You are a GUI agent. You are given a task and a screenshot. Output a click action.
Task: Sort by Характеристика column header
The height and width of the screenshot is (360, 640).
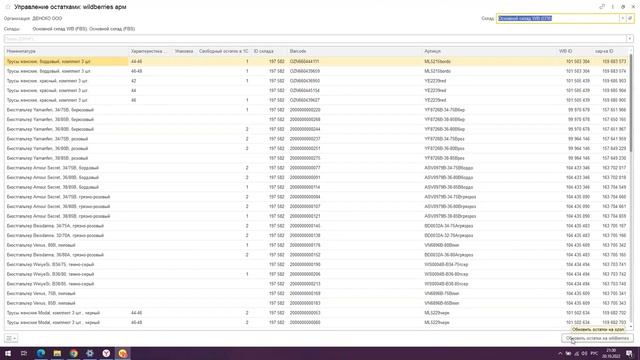pyautogui.click(x=150, y=51)
